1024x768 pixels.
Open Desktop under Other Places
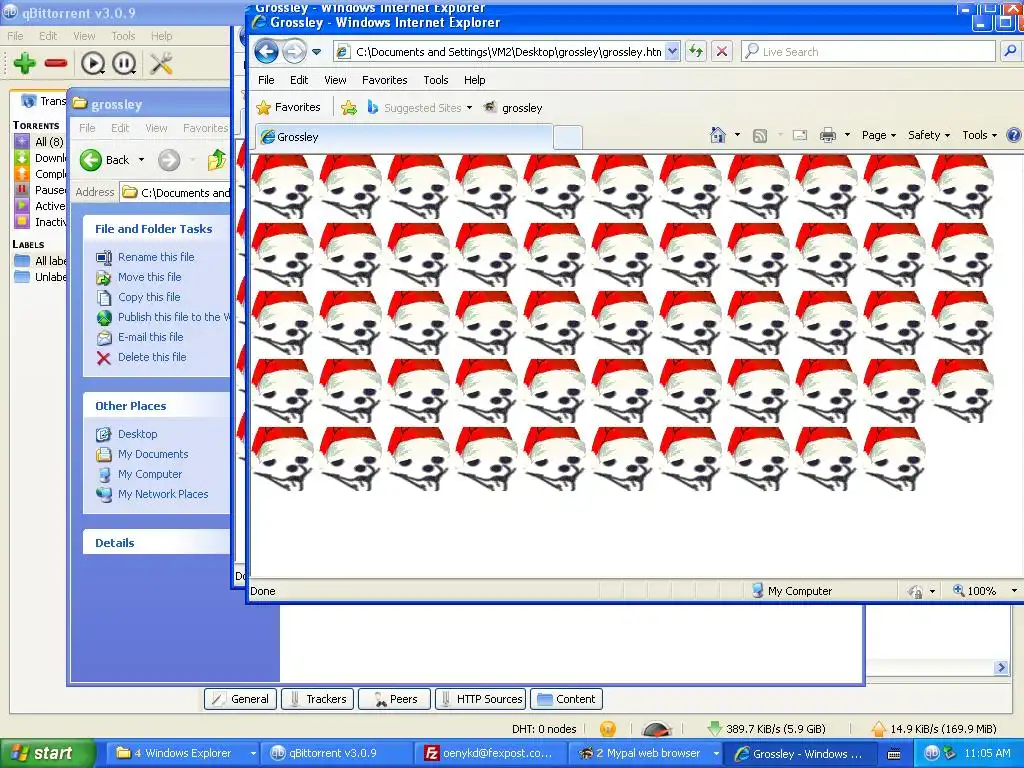[137, 434]
